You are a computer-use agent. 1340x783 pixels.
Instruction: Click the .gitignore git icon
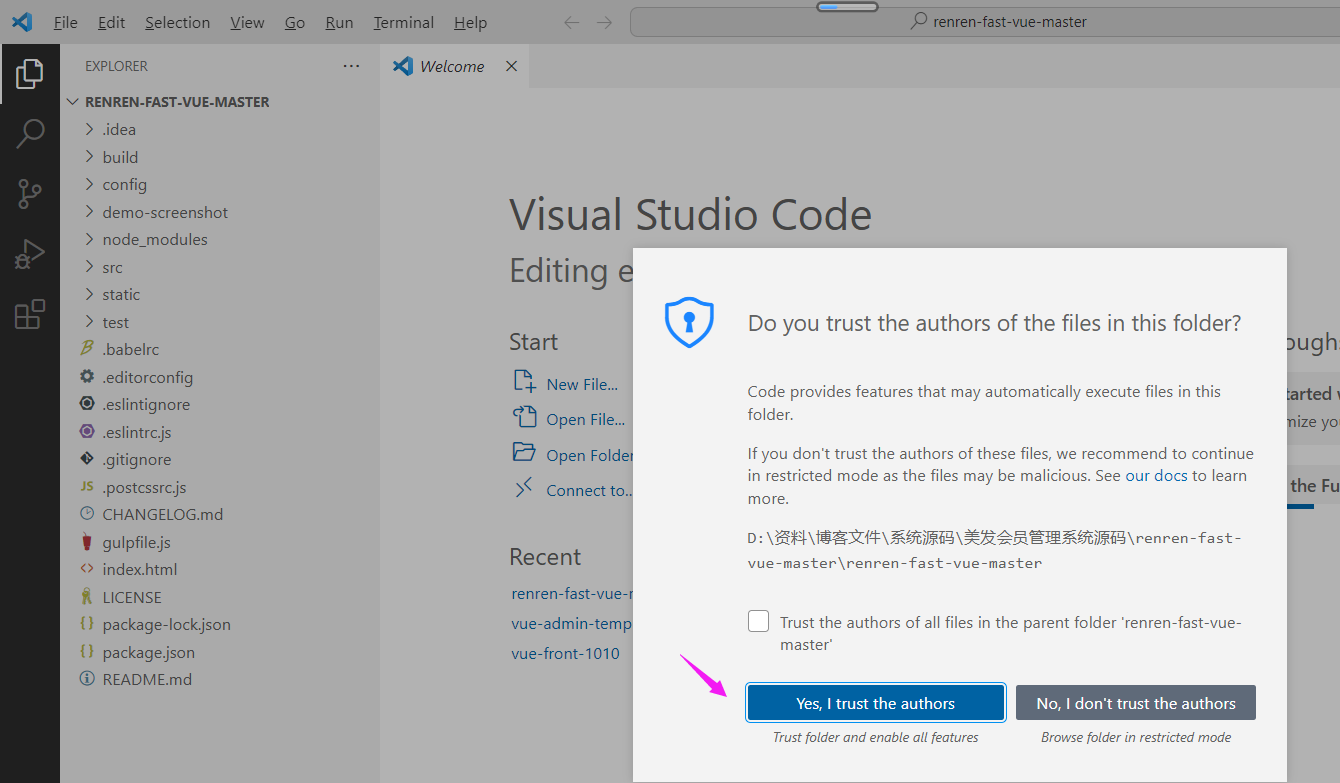(86, 459)
